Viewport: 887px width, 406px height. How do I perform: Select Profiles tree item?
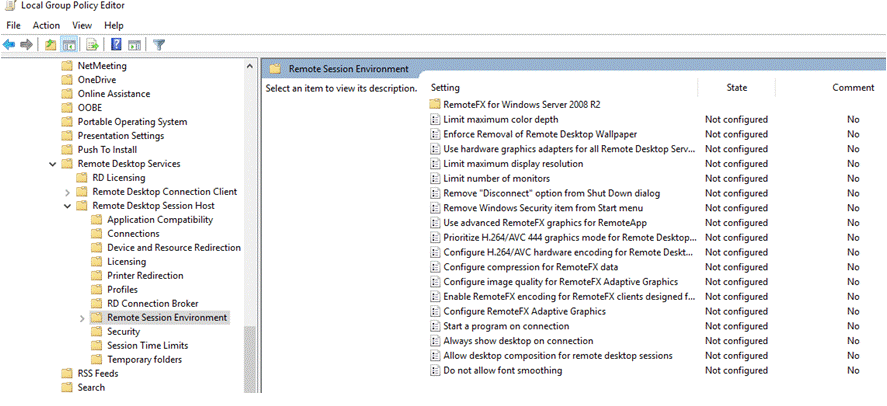pyautogui.click(x=122, y=290)
